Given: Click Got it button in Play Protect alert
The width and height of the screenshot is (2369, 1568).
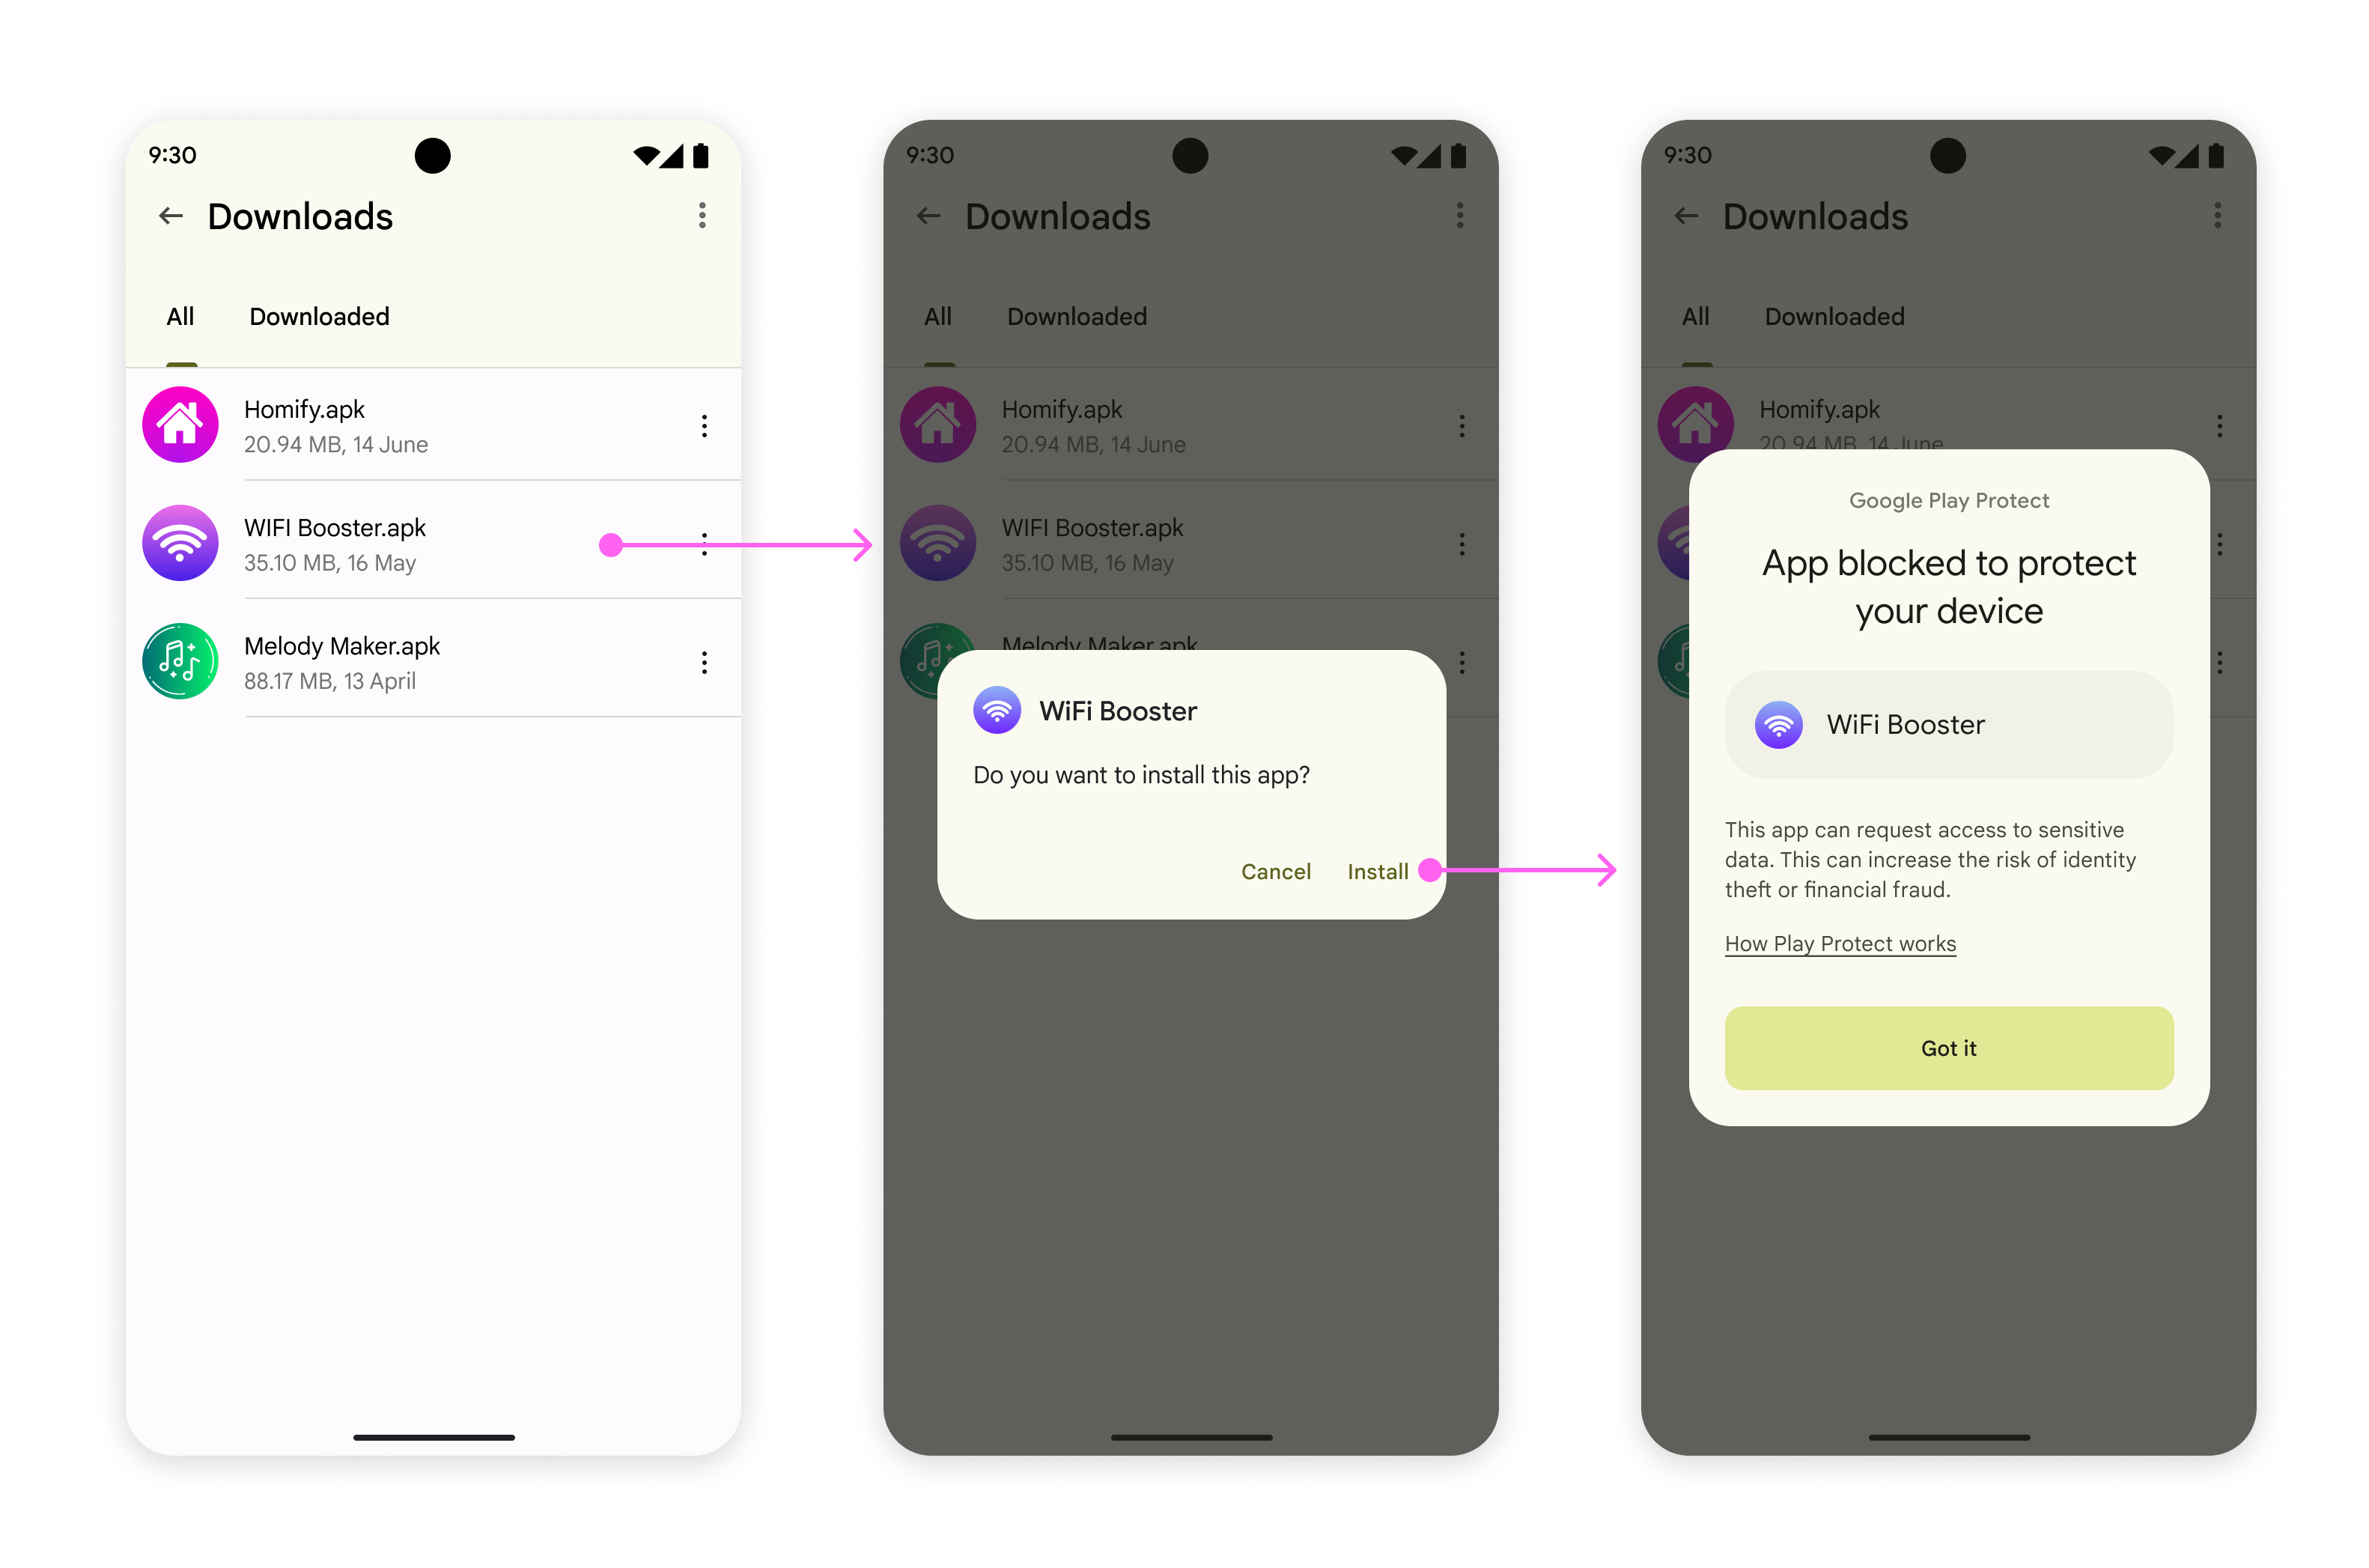Looking at the screenshot, I should point(1947,1048).
